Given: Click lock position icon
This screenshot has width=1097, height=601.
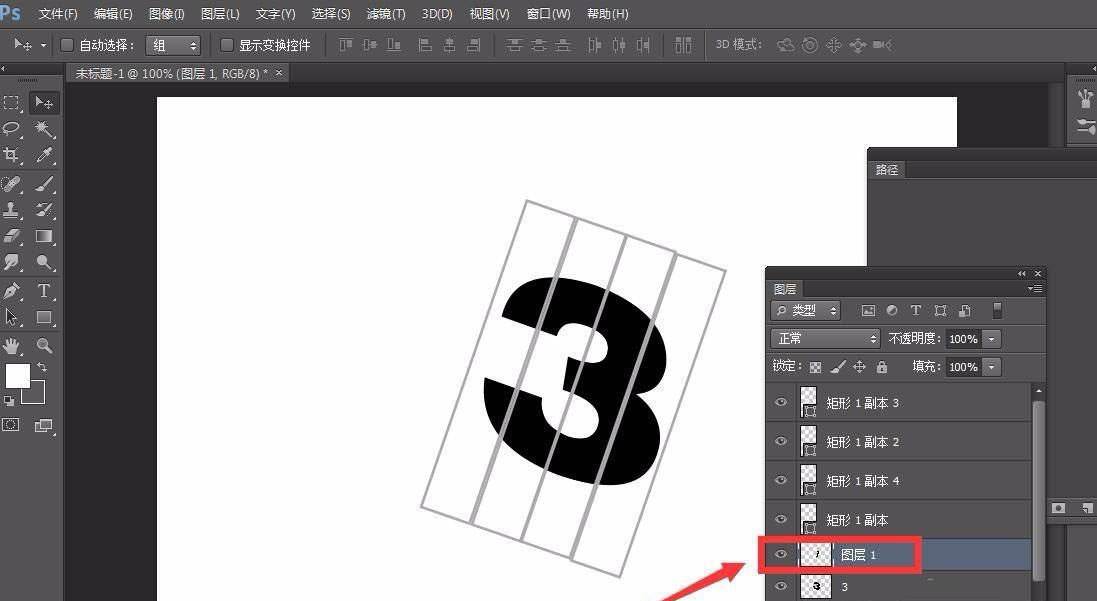Looking at the screenshot, I should click(860, 367).
